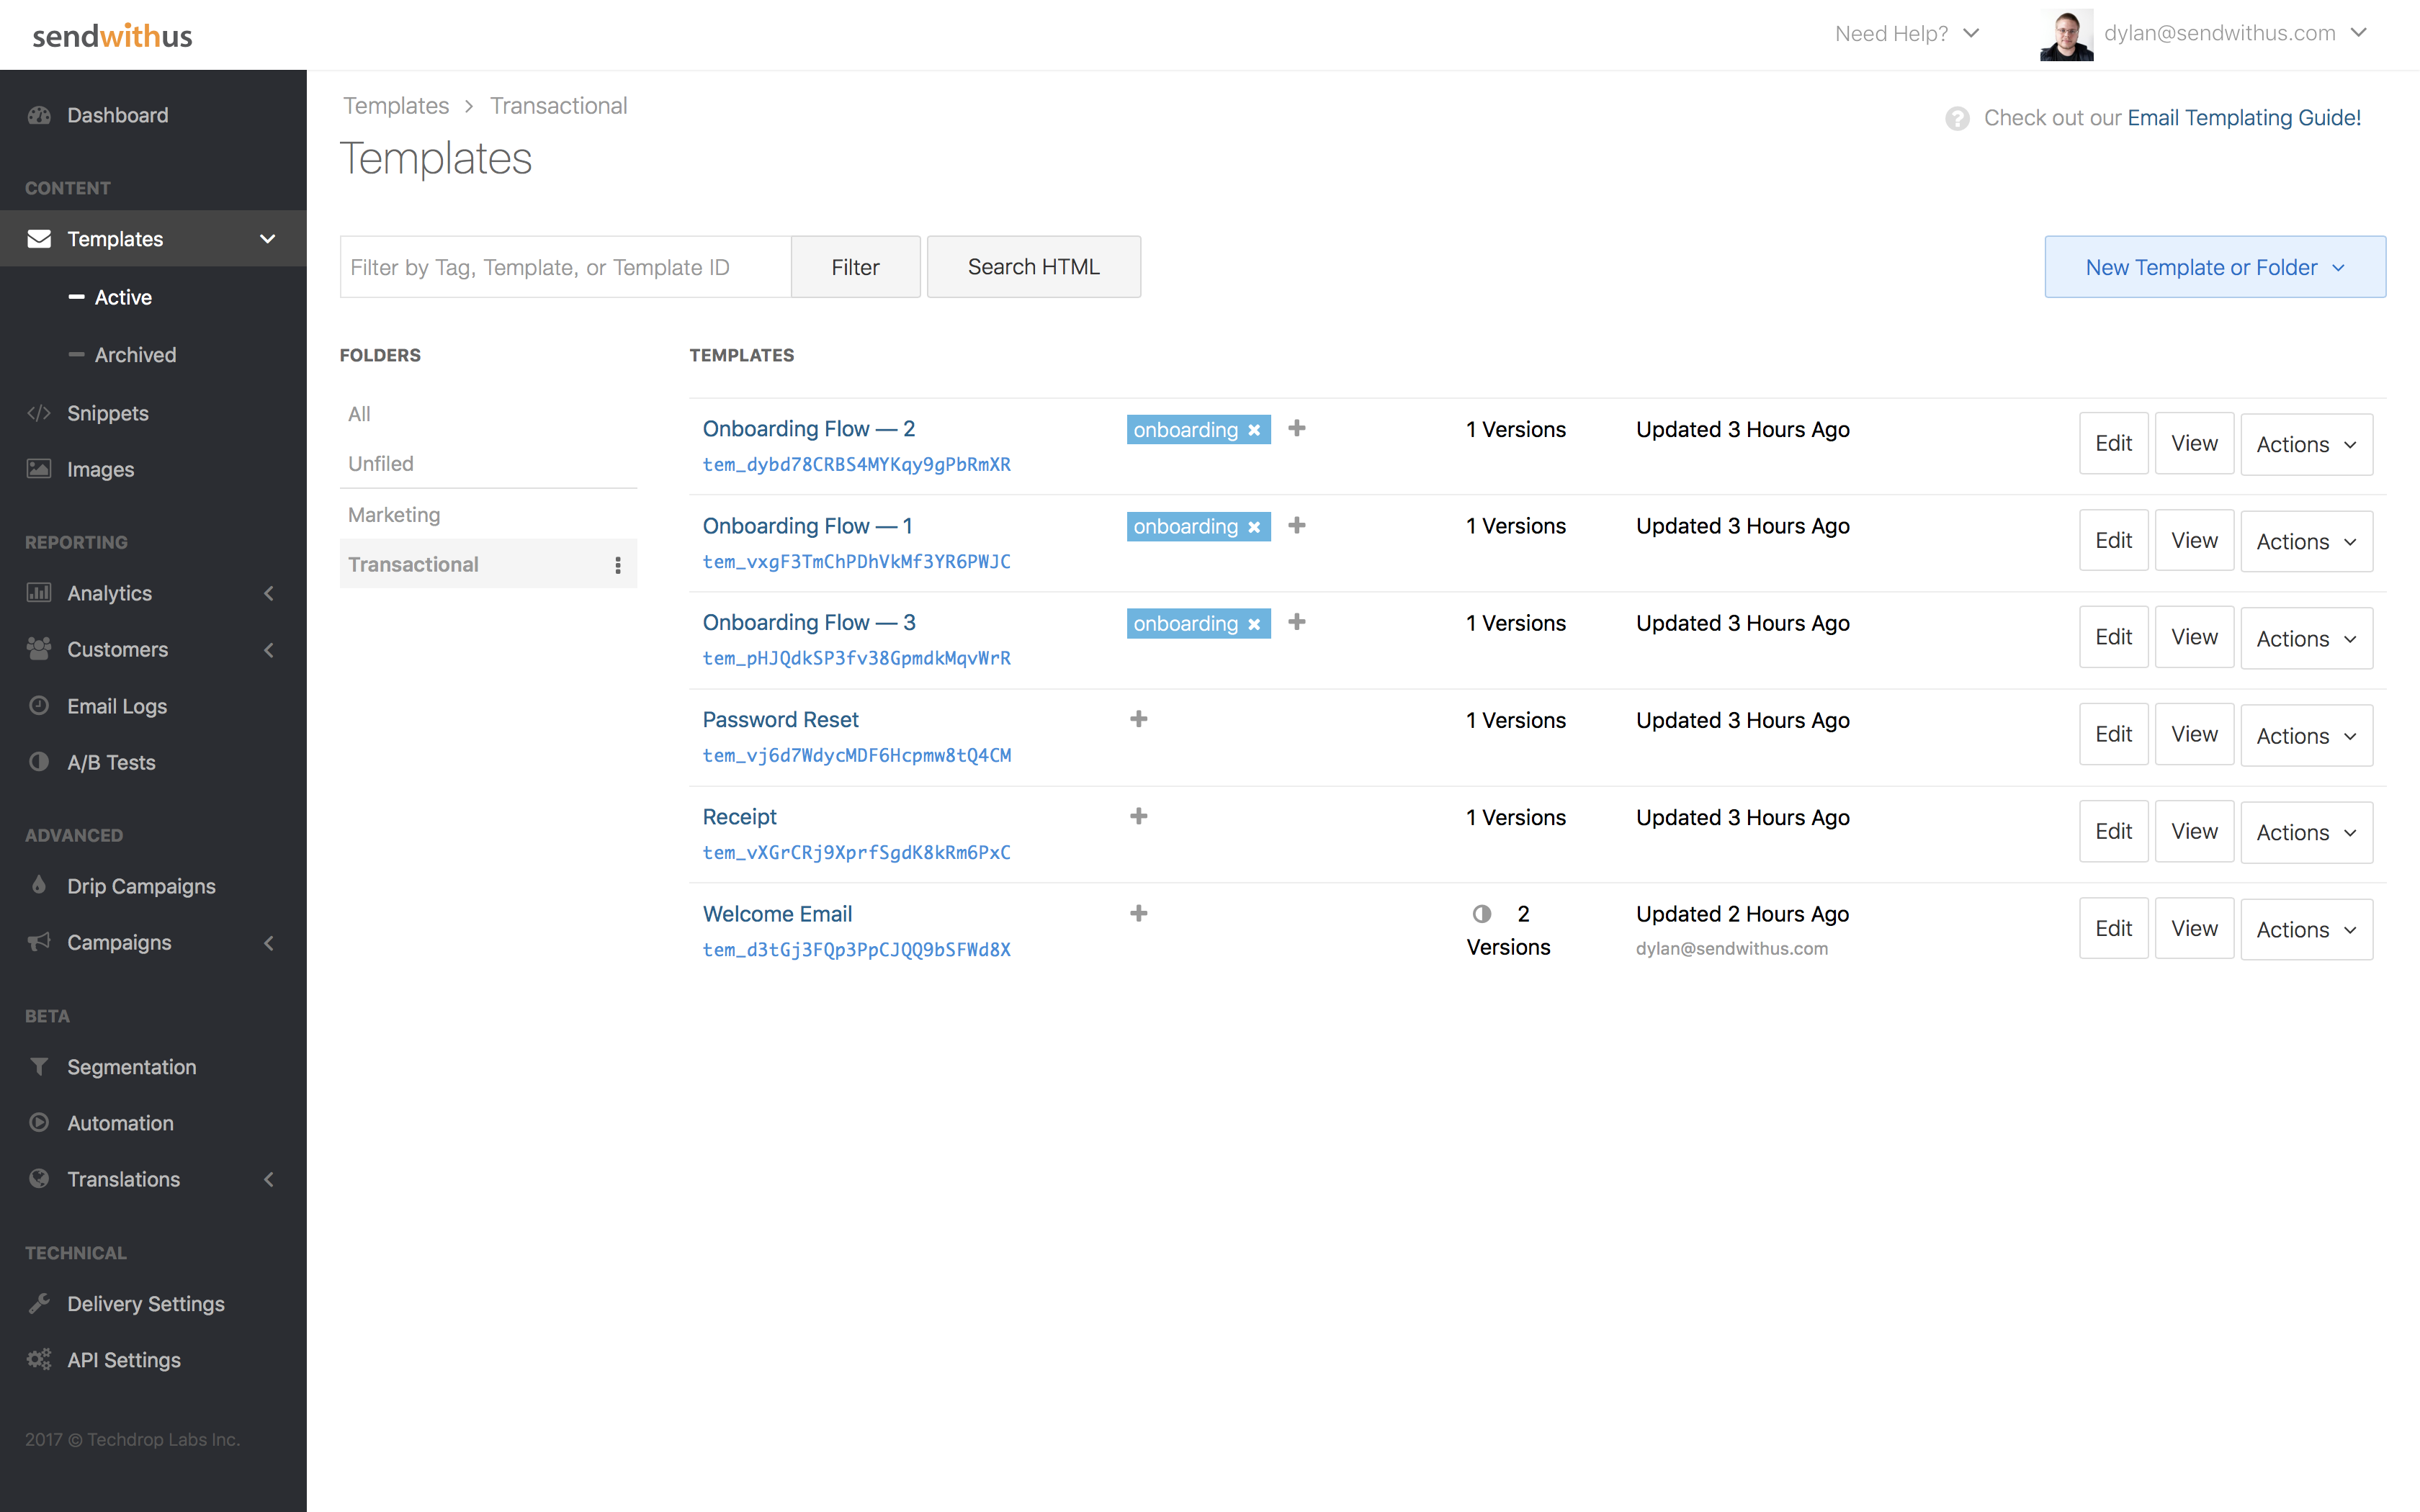Click the Dashboard gauge icon
The width and height of the screenshot is (2420, 1512).
pyautogui.click(x=39, y=115)
